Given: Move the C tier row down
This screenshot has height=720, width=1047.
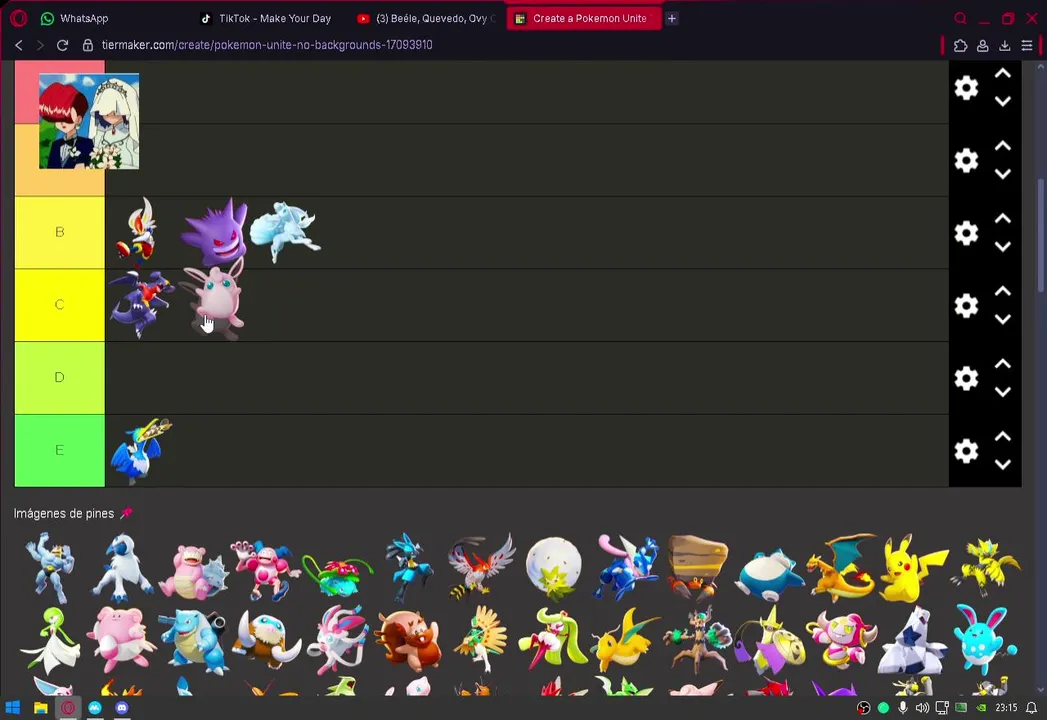Looking at the screenshot, I should [x=1003, y=320].
